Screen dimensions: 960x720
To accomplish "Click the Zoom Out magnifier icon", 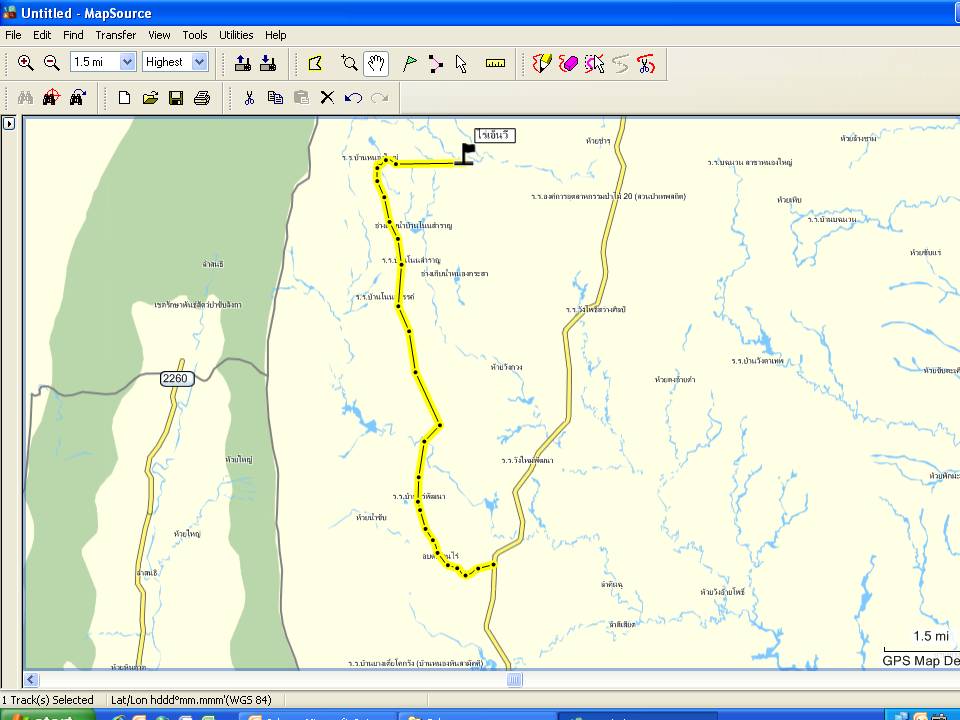I will tap(51, 63).
